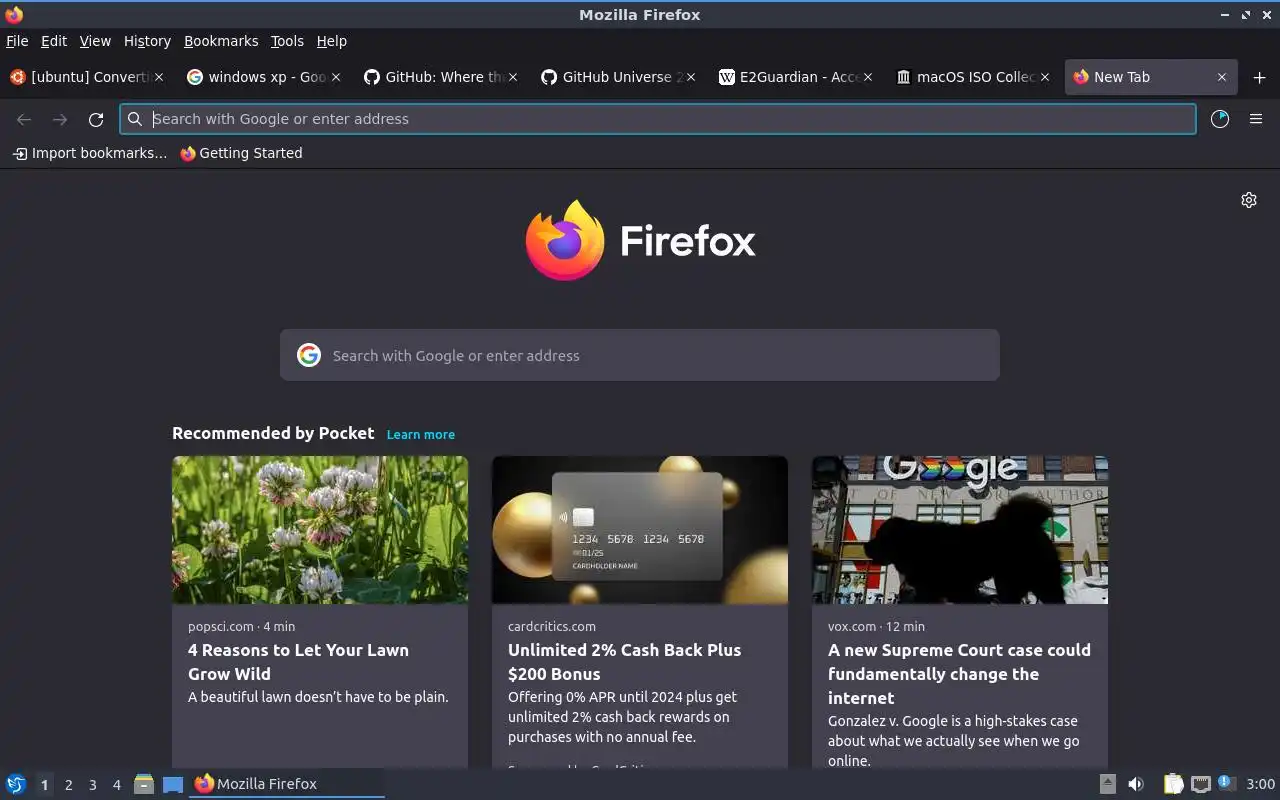Close the ubuntu Converting tab
The height and width of the screenshot is (800, 1280).
158,77
